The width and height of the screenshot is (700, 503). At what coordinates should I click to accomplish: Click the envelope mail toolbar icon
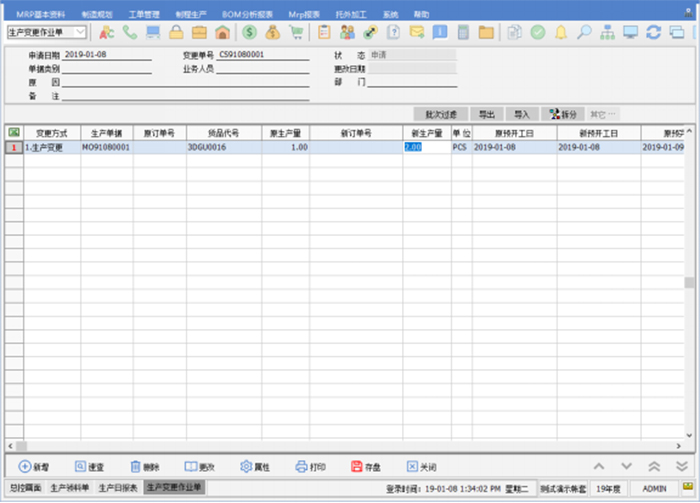tap(416, 32)
